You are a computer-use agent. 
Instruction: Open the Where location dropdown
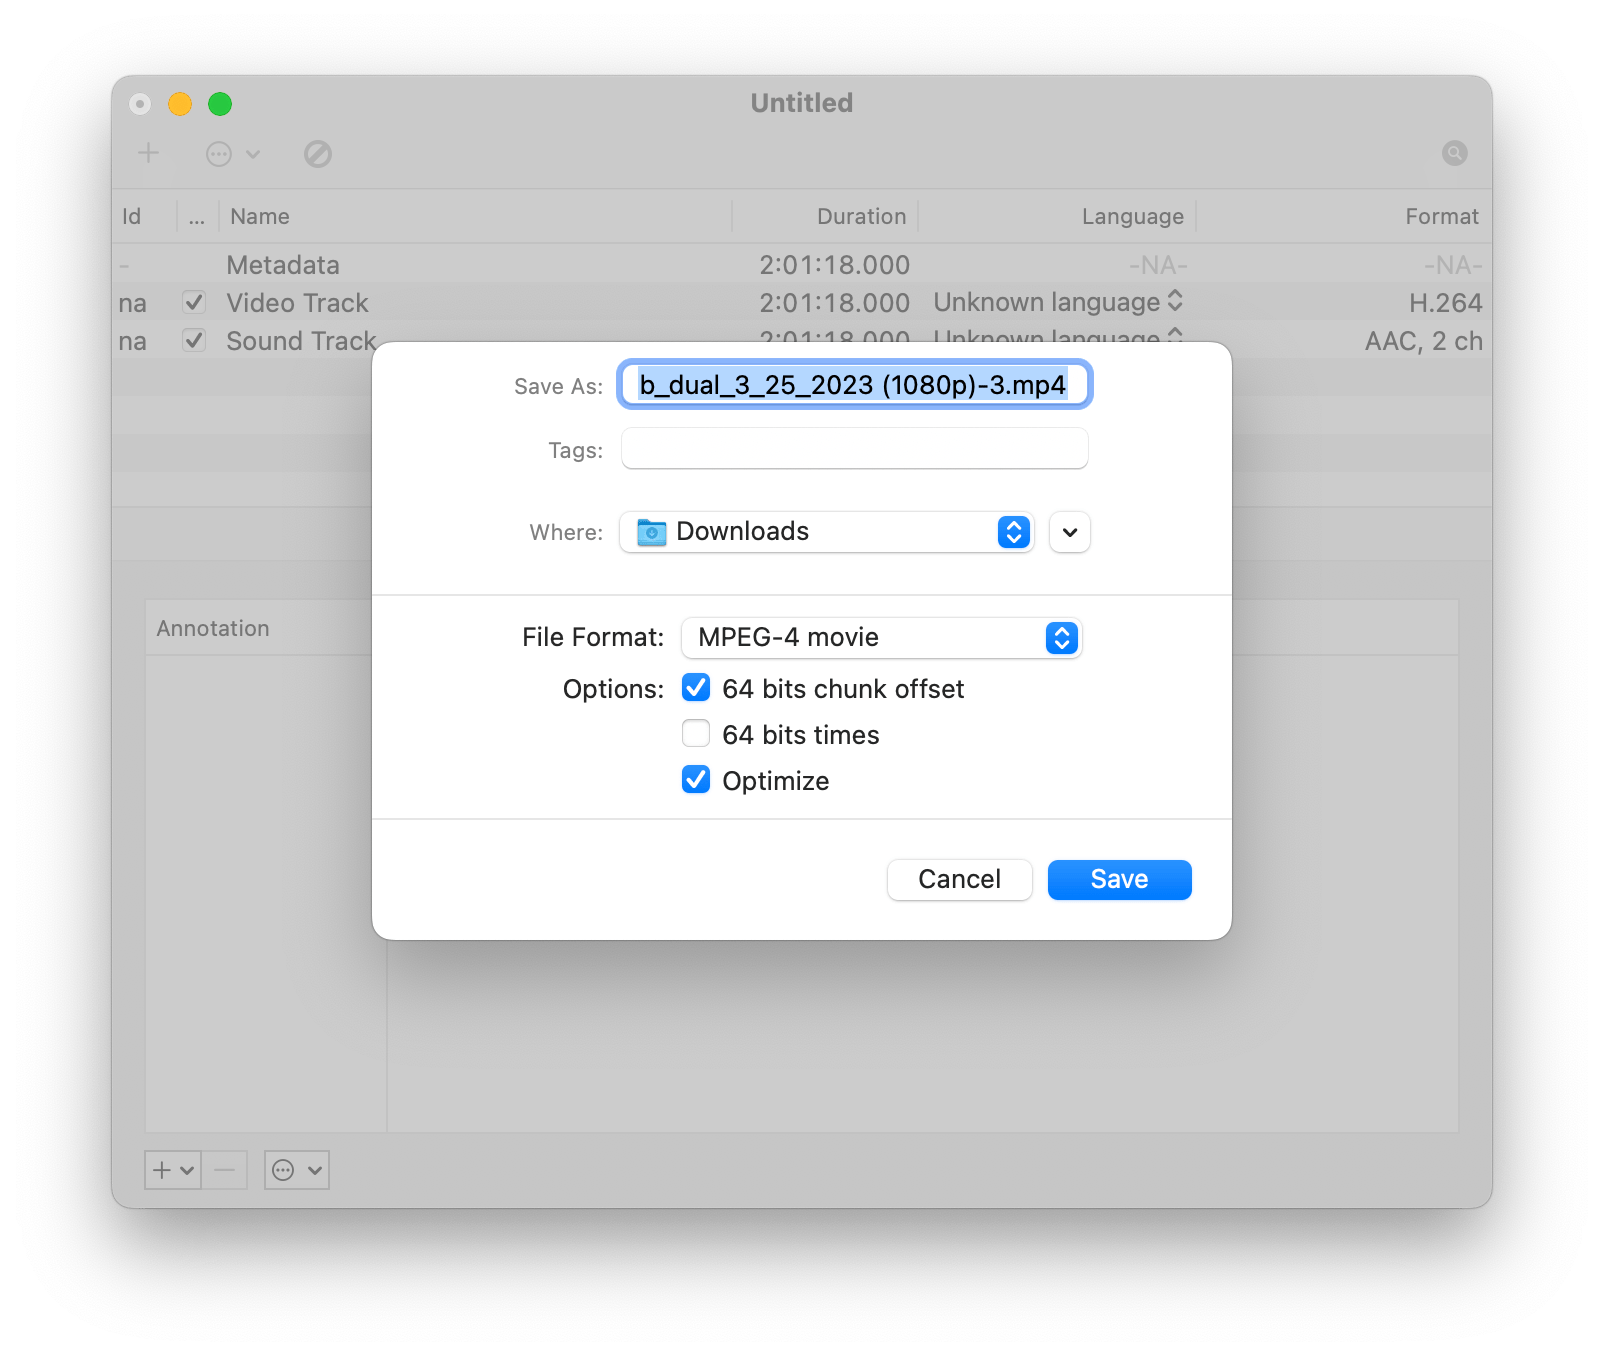(1013, 532)
